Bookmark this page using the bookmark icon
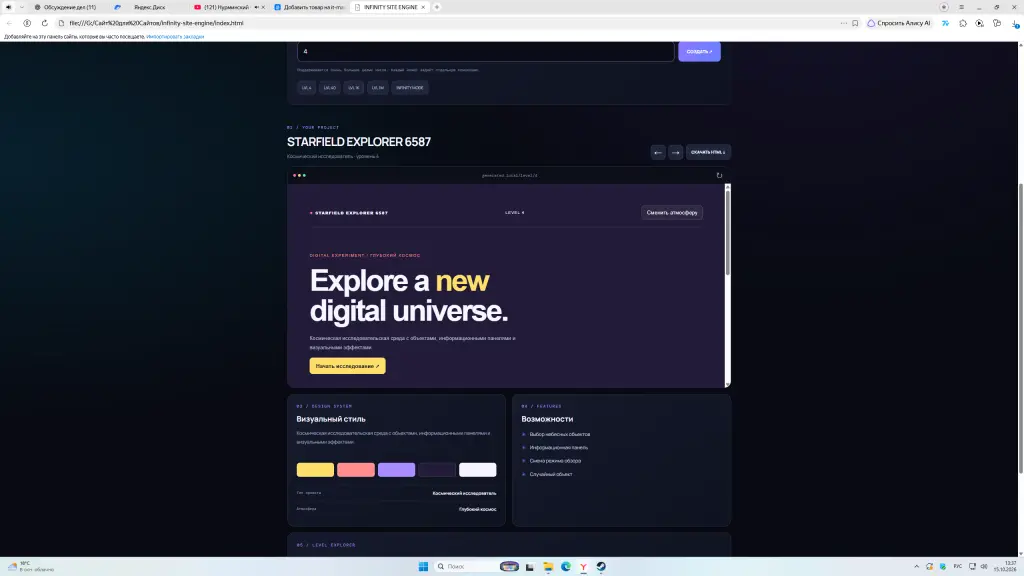 point(855,23)
